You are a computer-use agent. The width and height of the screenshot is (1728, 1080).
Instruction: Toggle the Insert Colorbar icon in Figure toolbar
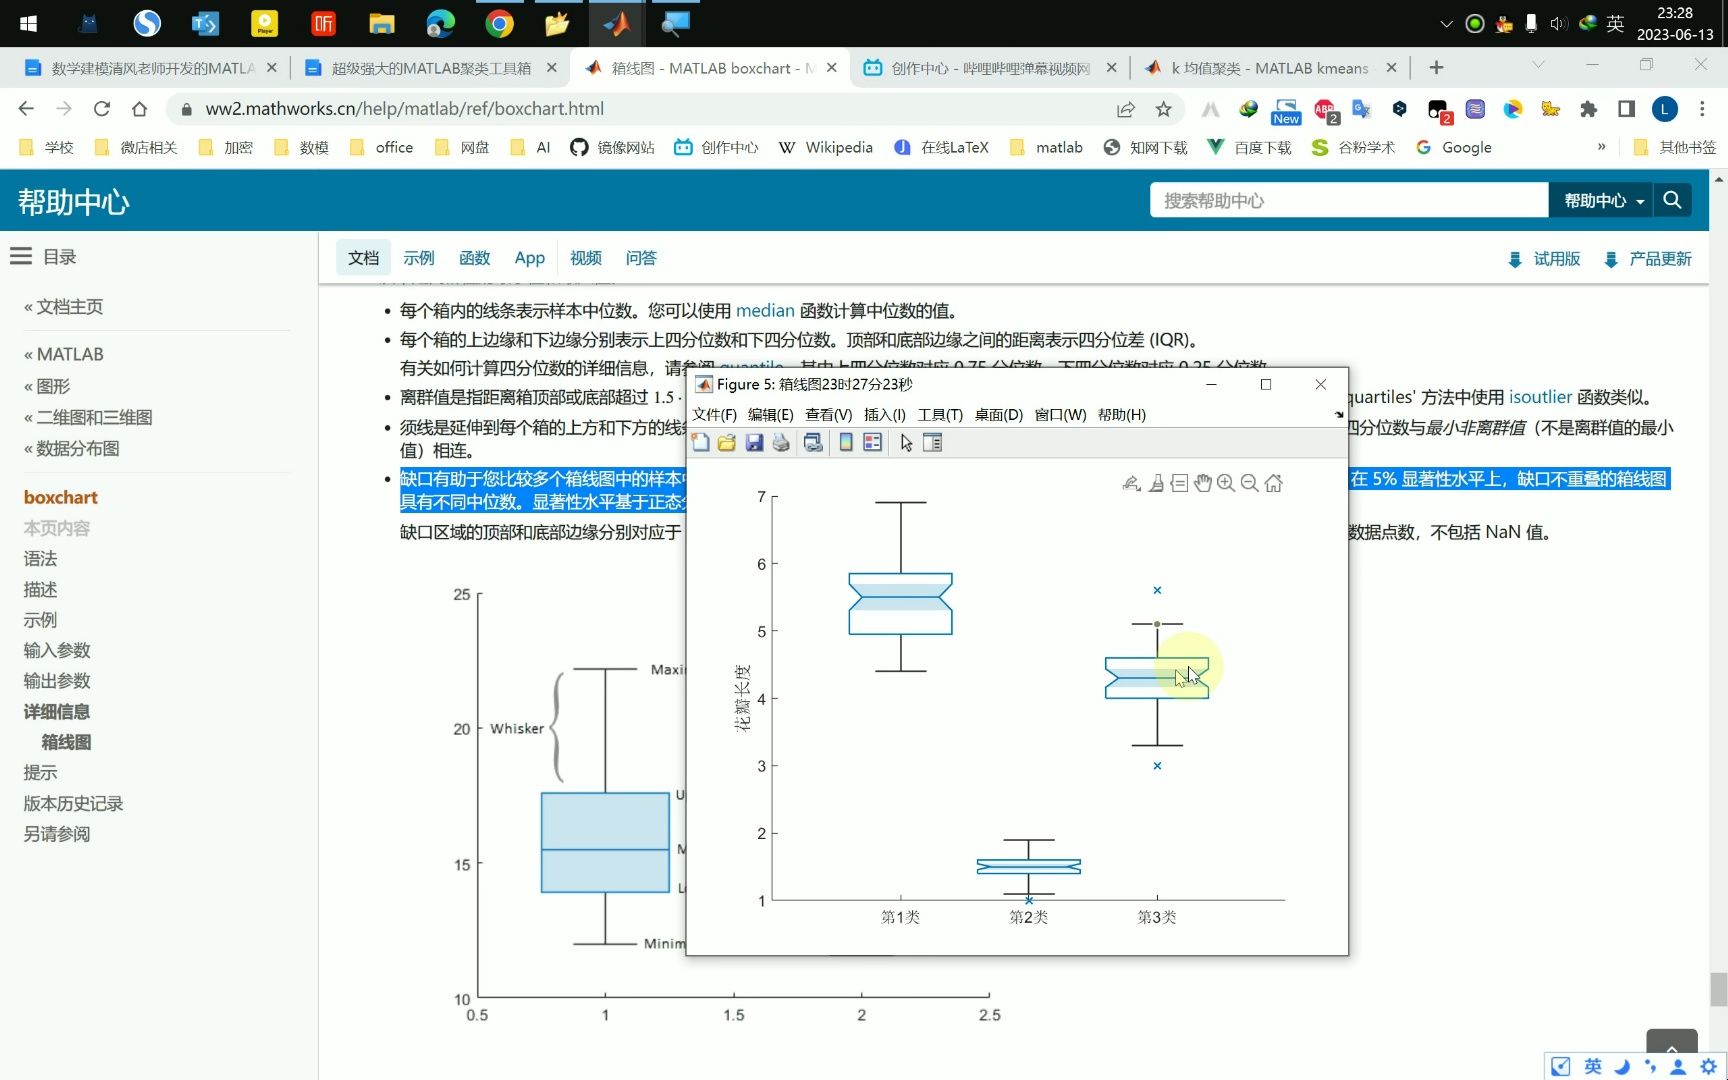(847, 442)
